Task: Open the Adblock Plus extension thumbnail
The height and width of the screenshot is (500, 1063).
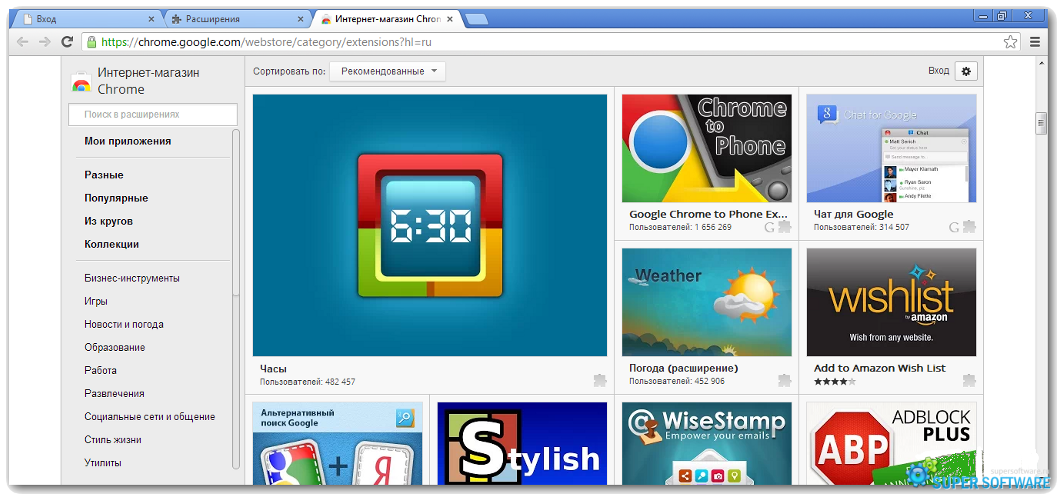Action: [891, 443]
